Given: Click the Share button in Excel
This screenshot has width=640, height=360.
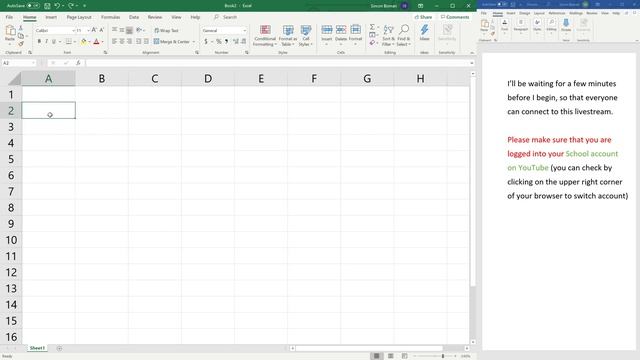Looking at the screenshot, I should click(423, 17).
